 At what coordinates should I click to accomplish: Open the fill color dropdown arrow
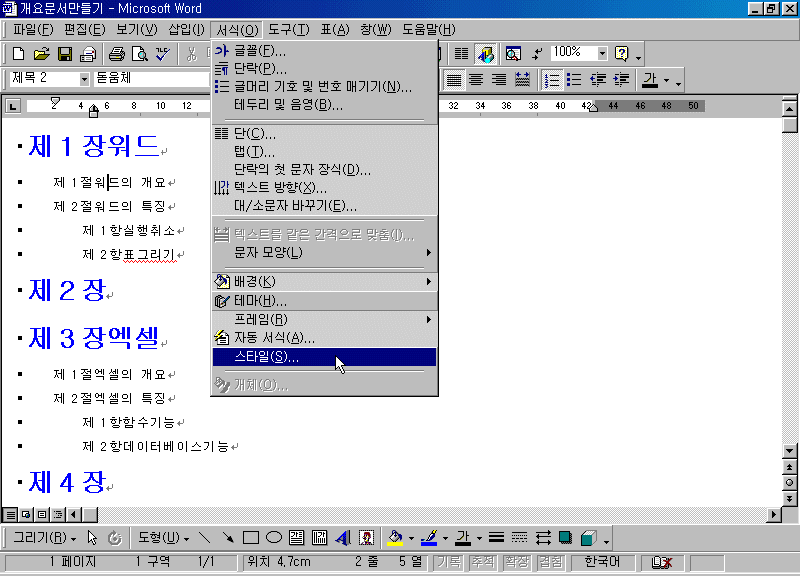click(411, 538)
